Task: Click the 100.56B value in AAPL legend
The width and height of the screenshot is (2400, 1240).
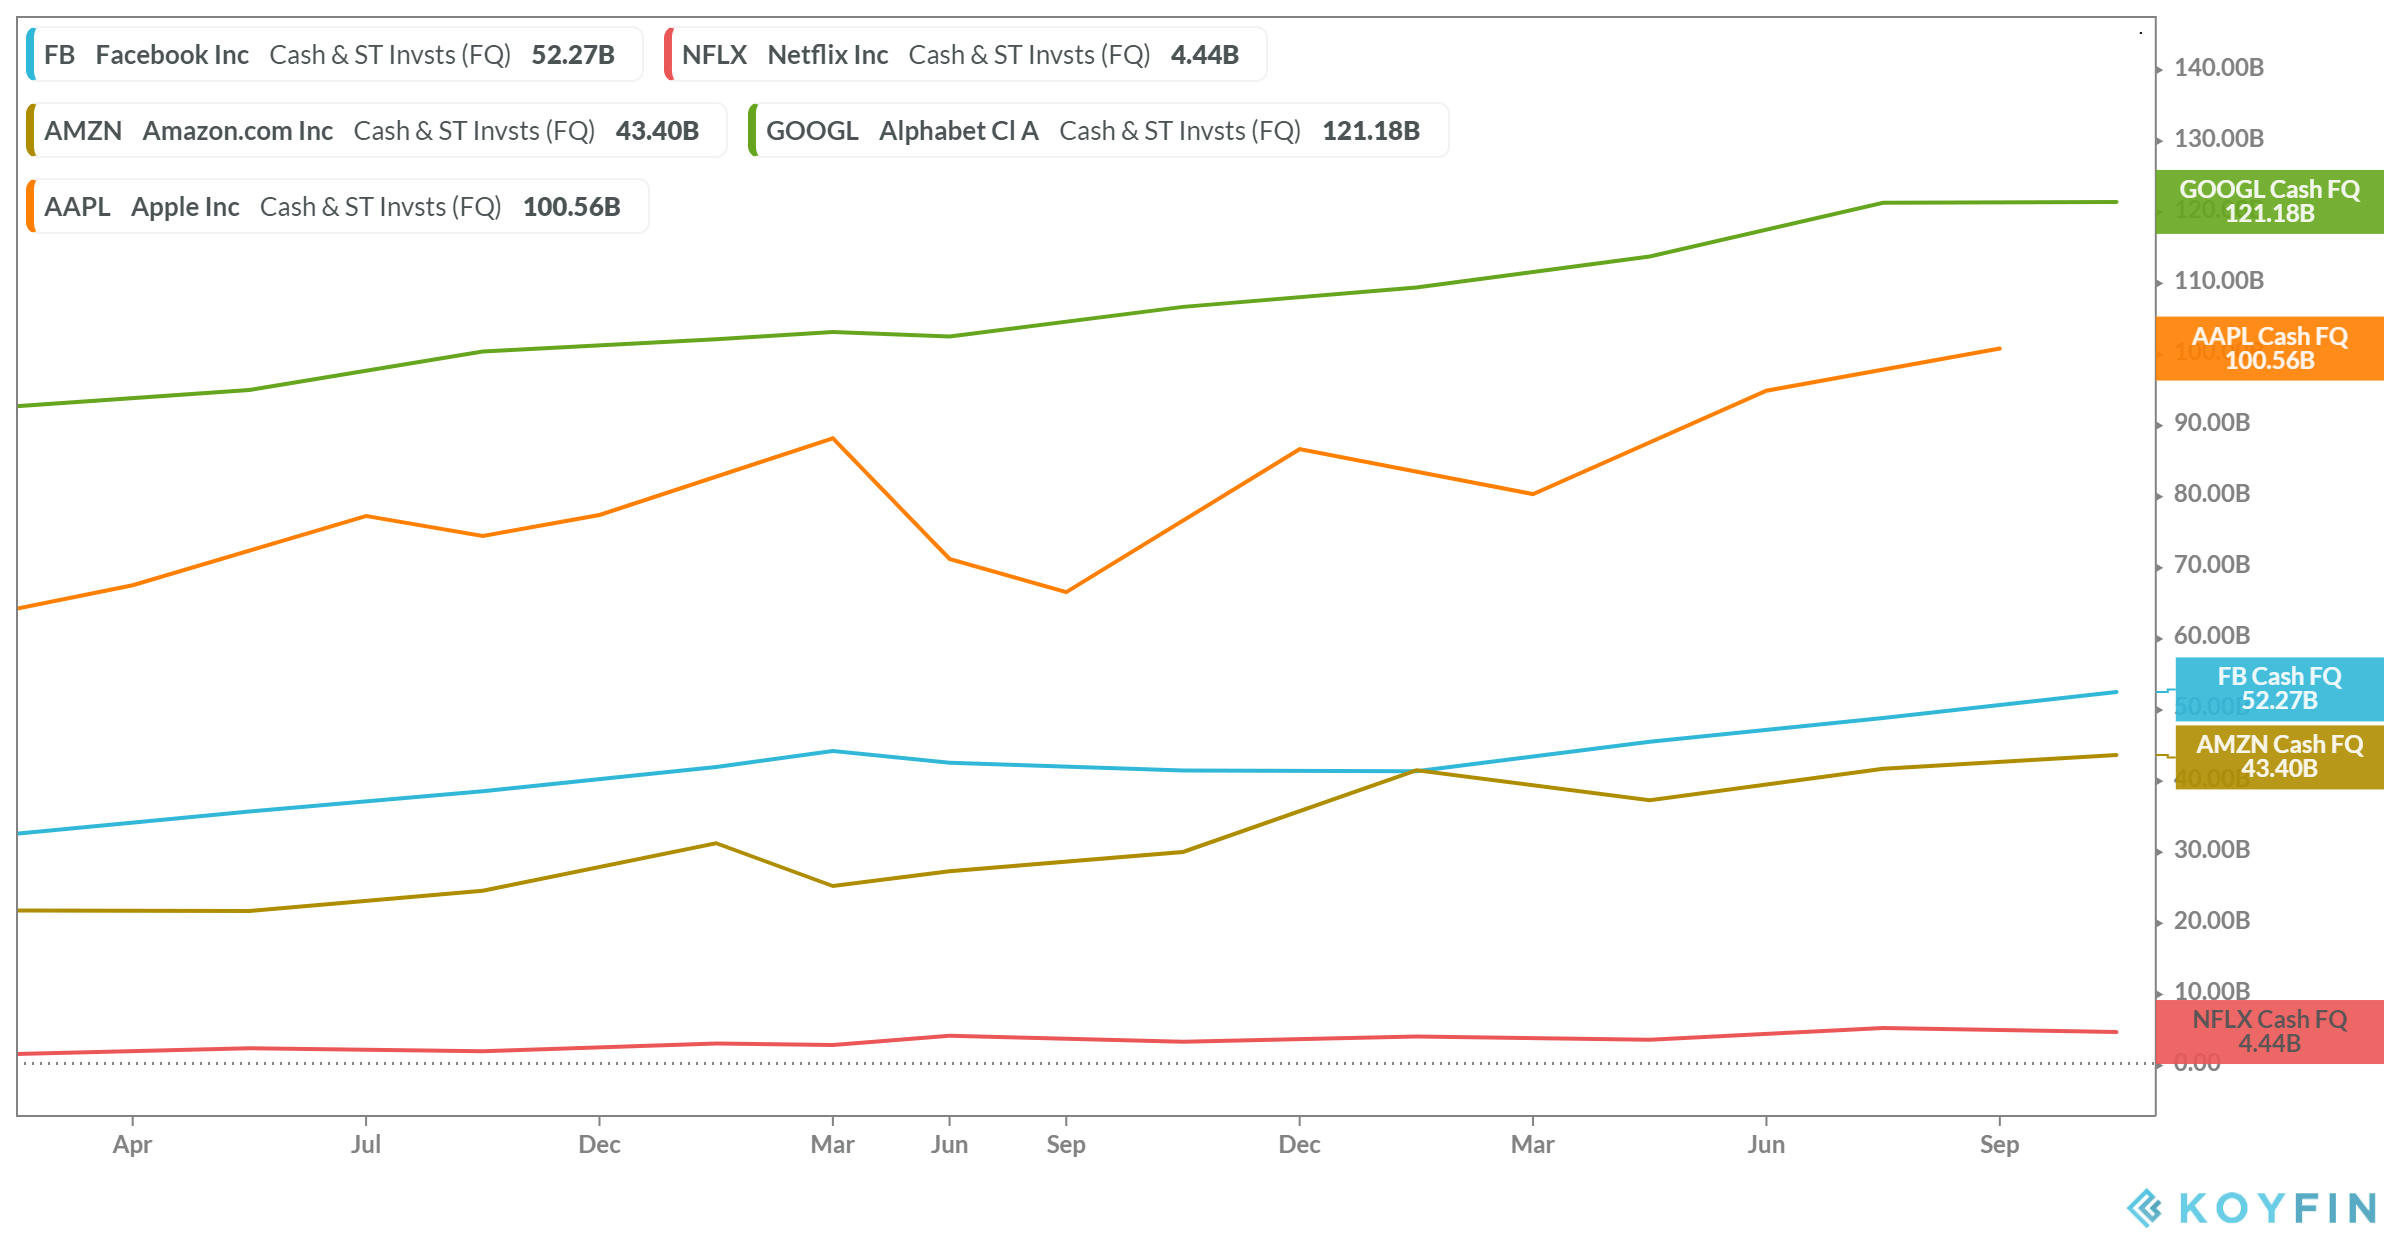Action: tap(572, 207)
